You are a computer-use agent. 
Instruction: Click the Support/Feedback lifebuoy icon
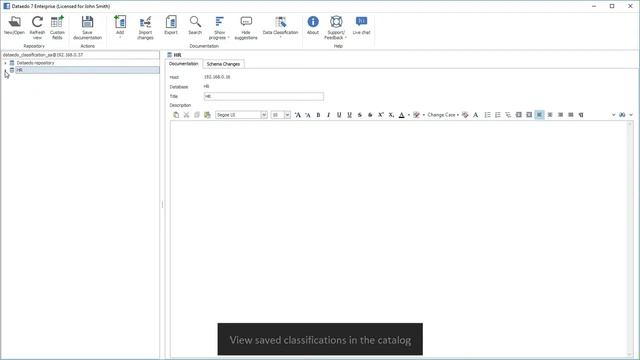[336, 22]
